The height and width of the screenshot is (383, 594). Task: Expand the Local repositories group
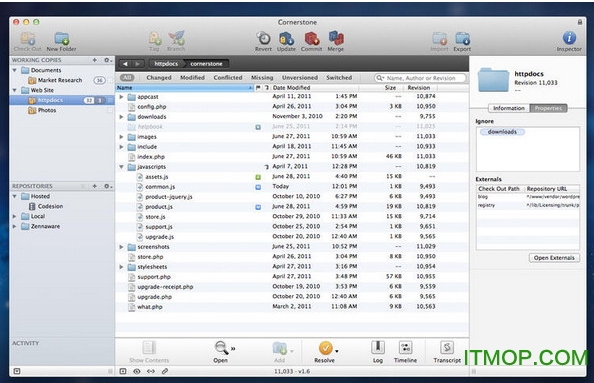pos(15,216)
